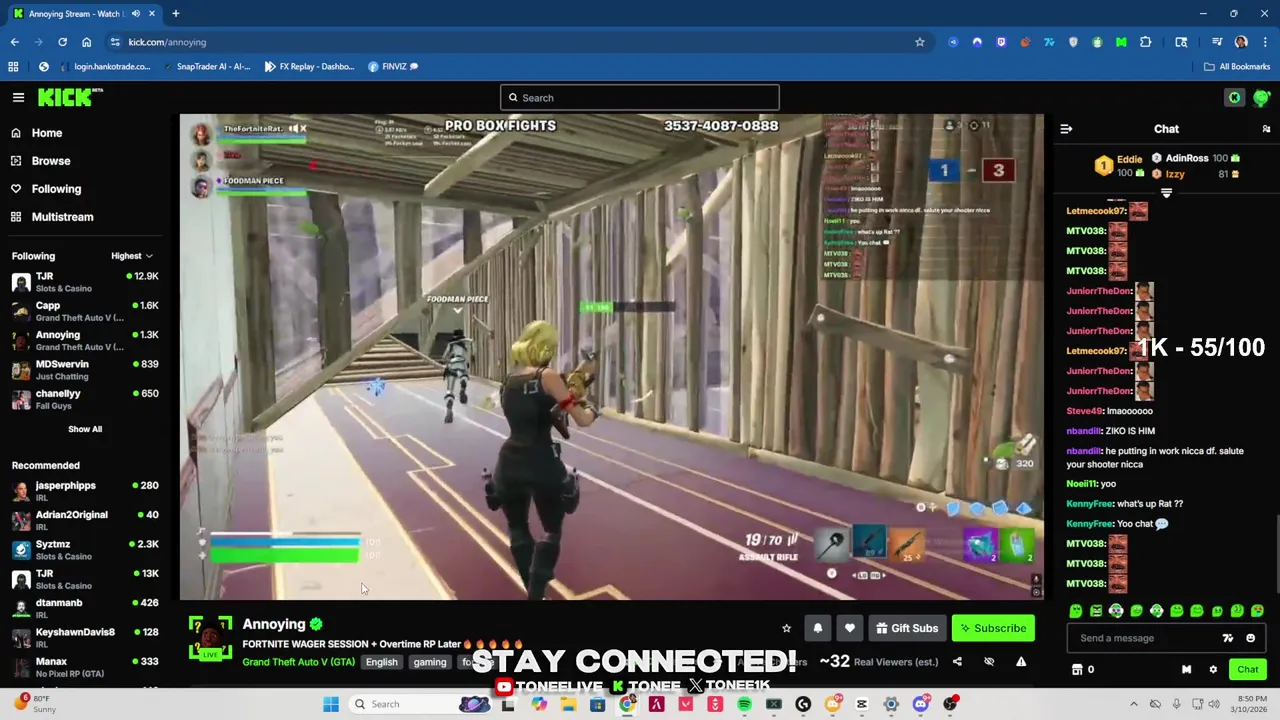The image size is (1280, 720).
Task: Open the green M extension icon in Chrome toolbar
Action: 1121,42
